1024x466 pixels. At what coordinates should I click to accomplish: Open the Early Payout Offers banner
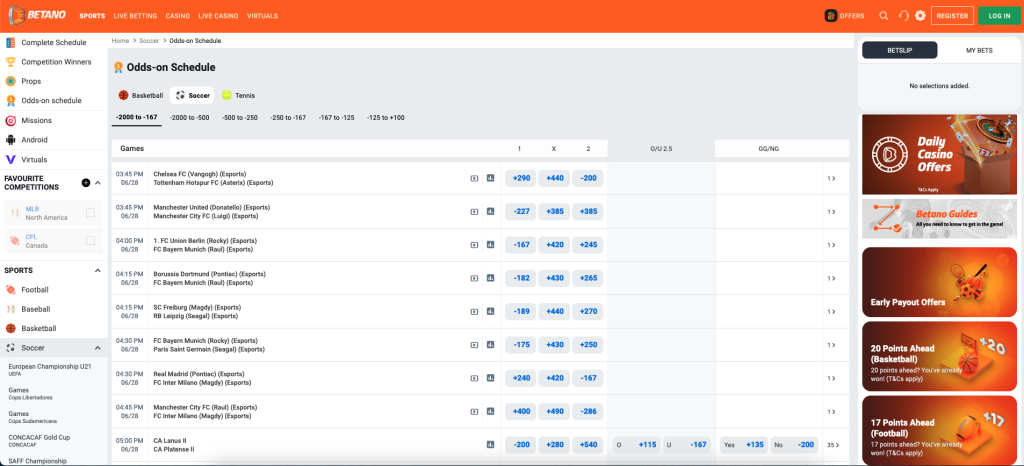(x=939, y=282)
